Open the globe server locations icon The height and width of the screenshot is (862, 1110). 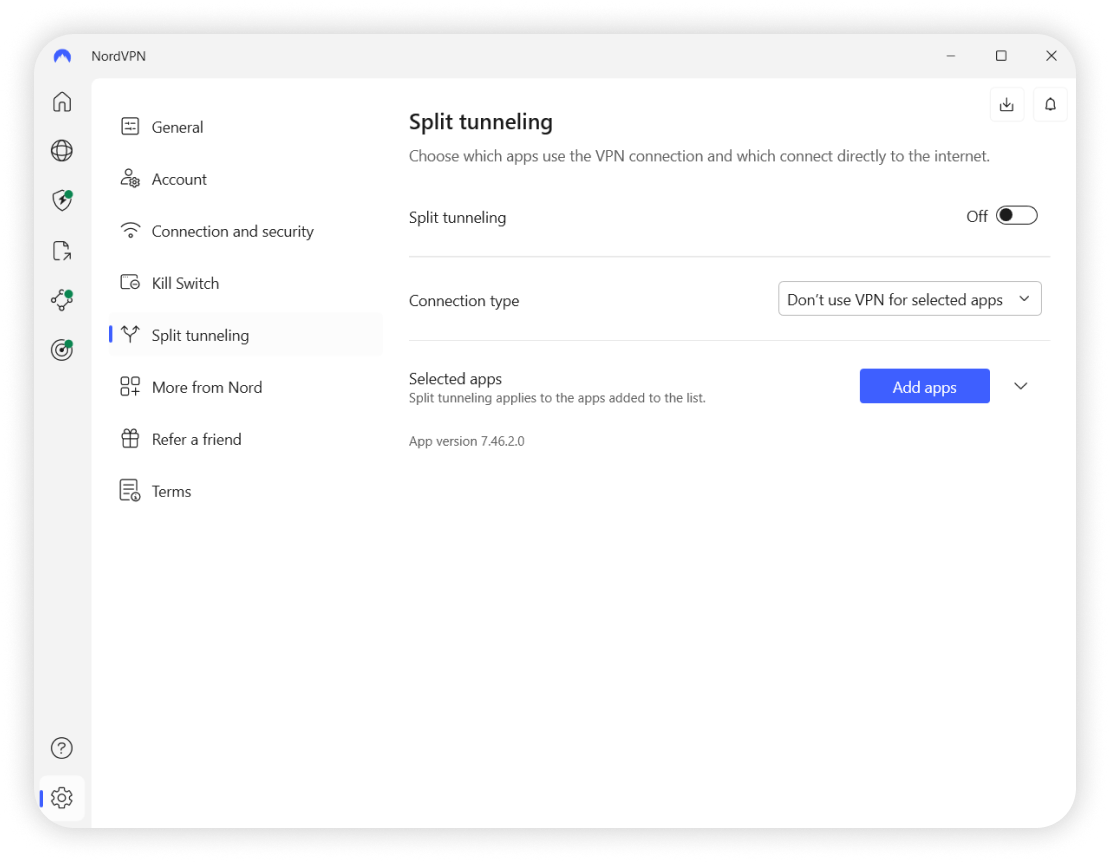tap(62, 151)
